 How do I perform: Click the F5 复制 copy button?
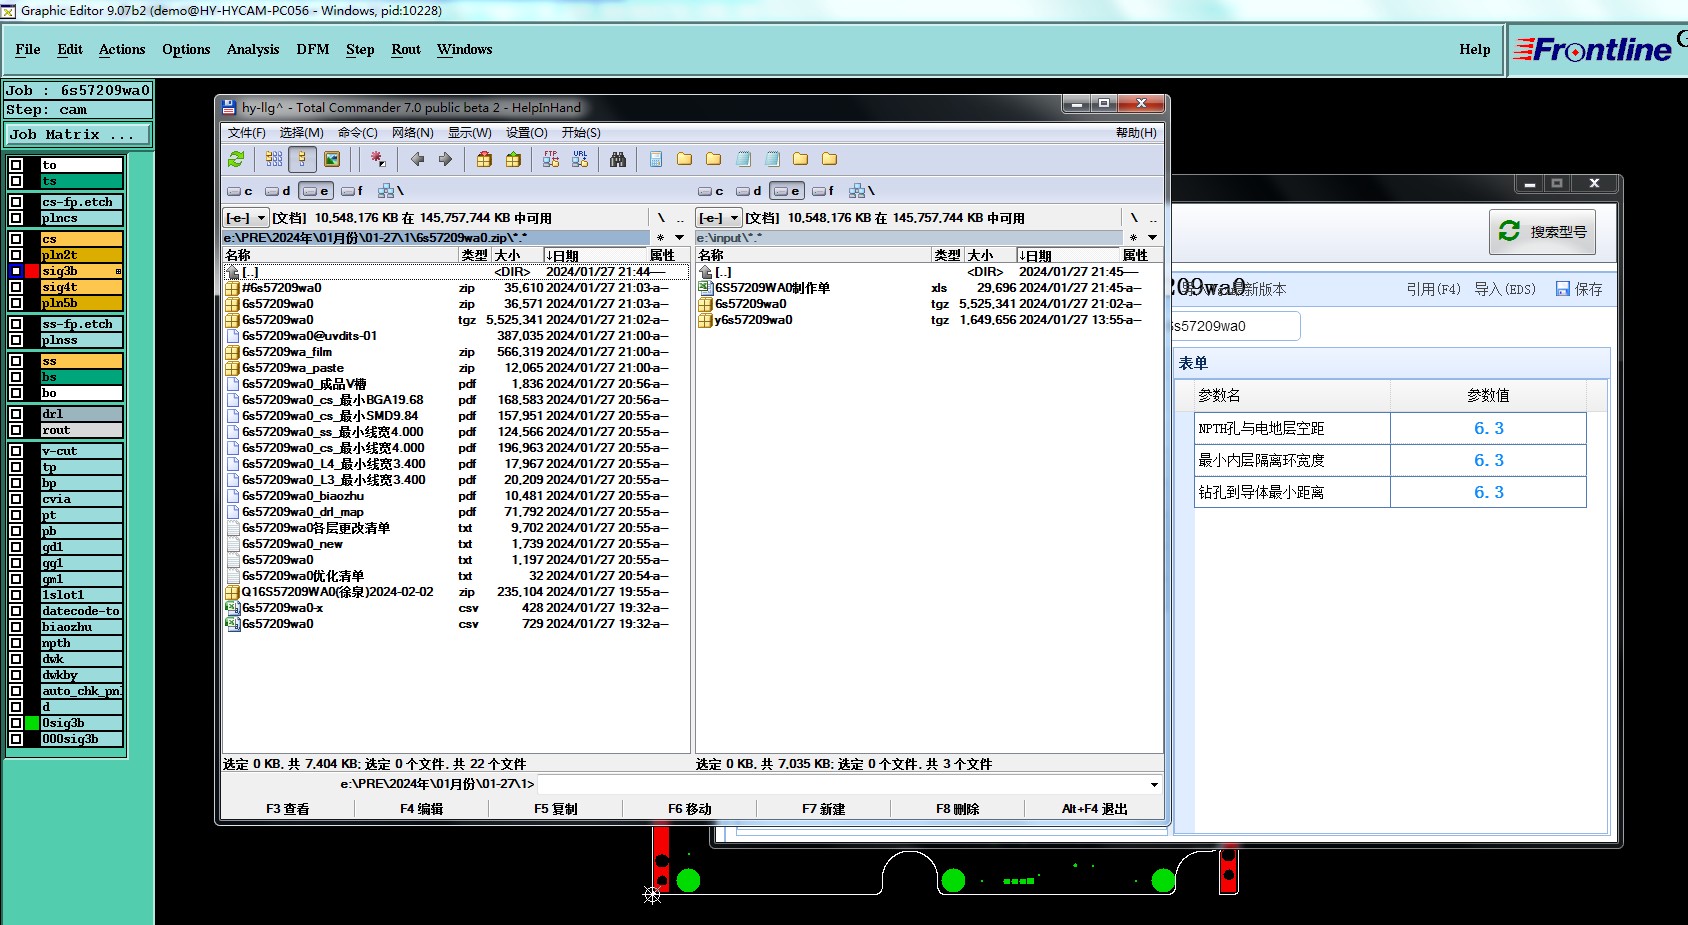555,809
